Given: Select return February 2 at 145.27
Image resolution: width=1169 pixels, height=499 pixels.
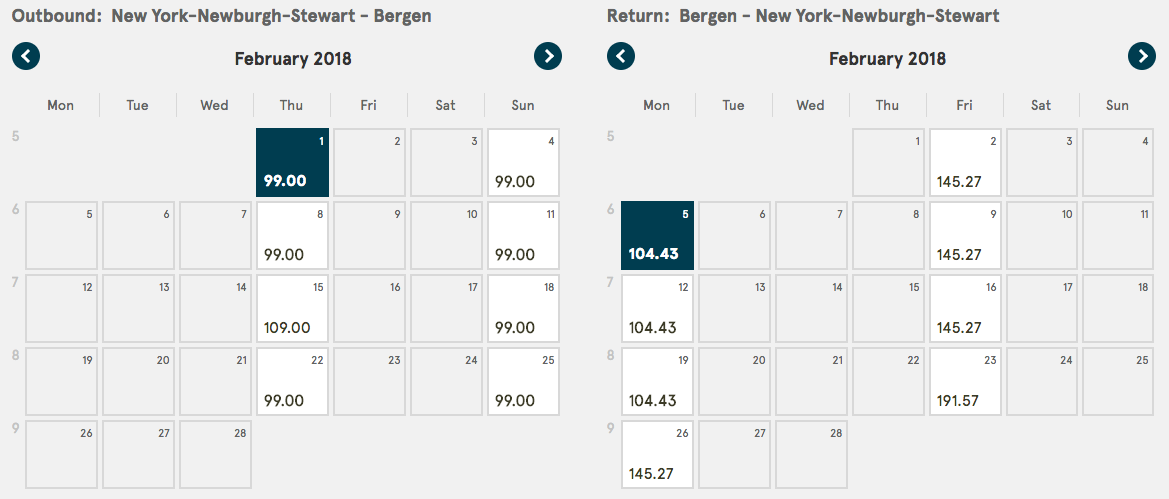Looking at the screenshot, I should pos(964,162).
